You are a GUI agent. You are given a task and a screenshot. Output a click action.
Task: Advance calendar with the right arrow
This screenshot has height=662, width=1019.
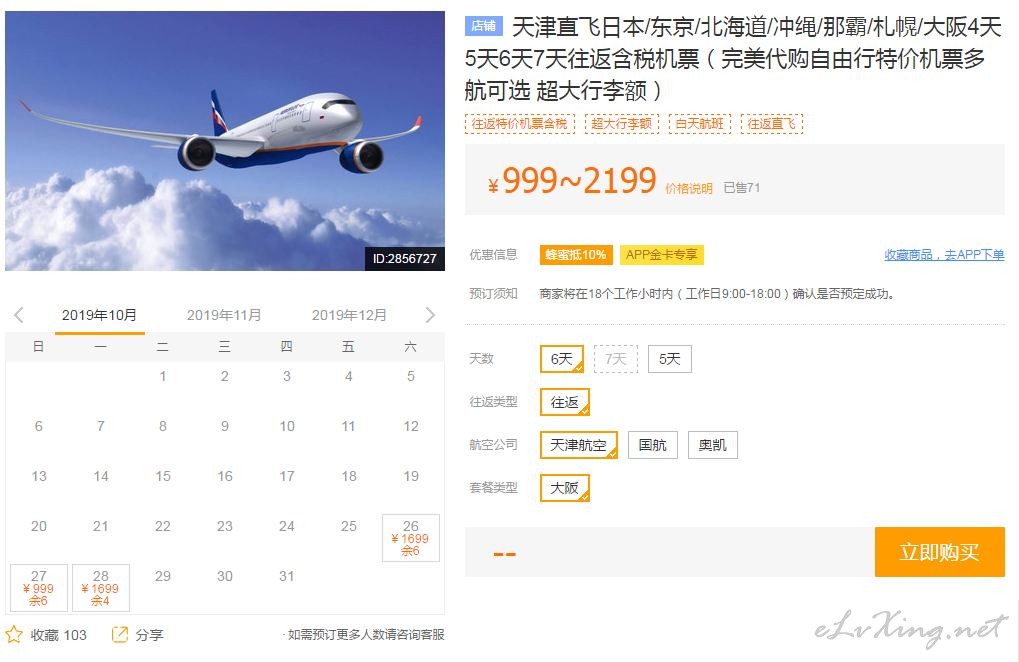(430, 315)
